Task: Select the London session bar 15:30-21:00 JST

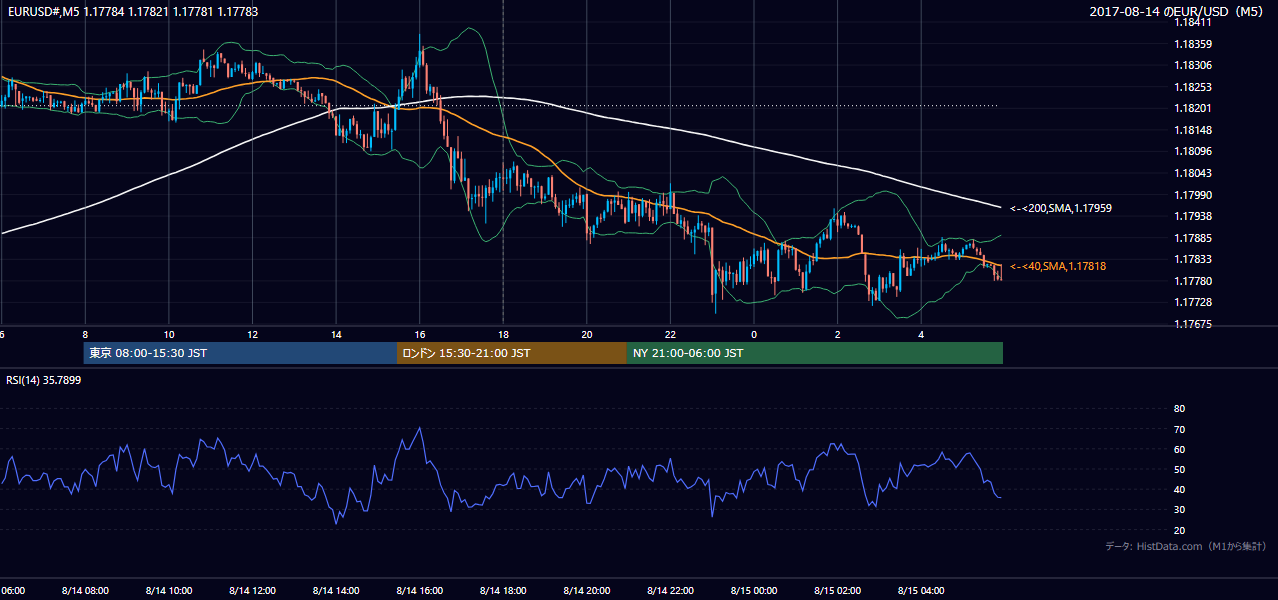Action: (511, 353)
